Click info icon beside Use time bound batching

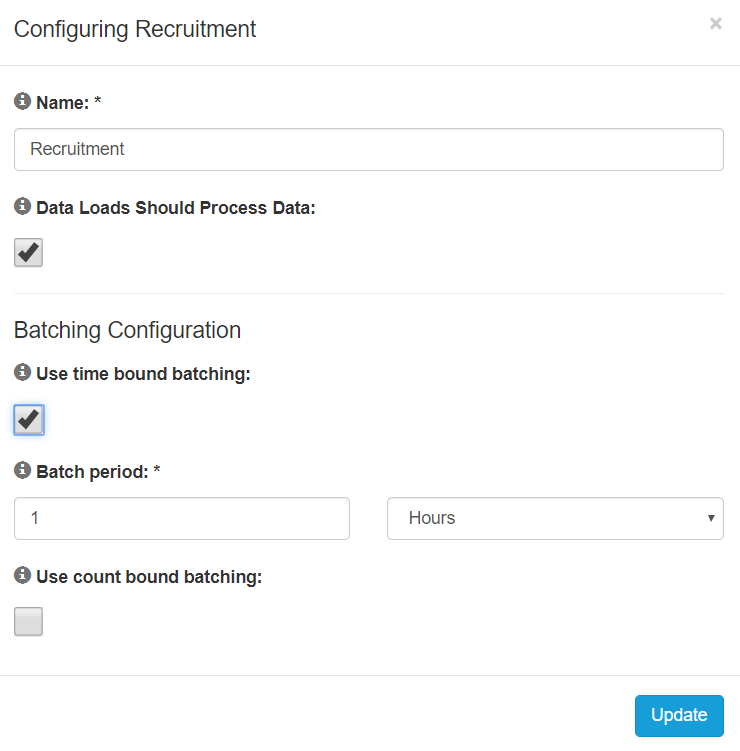[22, 373]
